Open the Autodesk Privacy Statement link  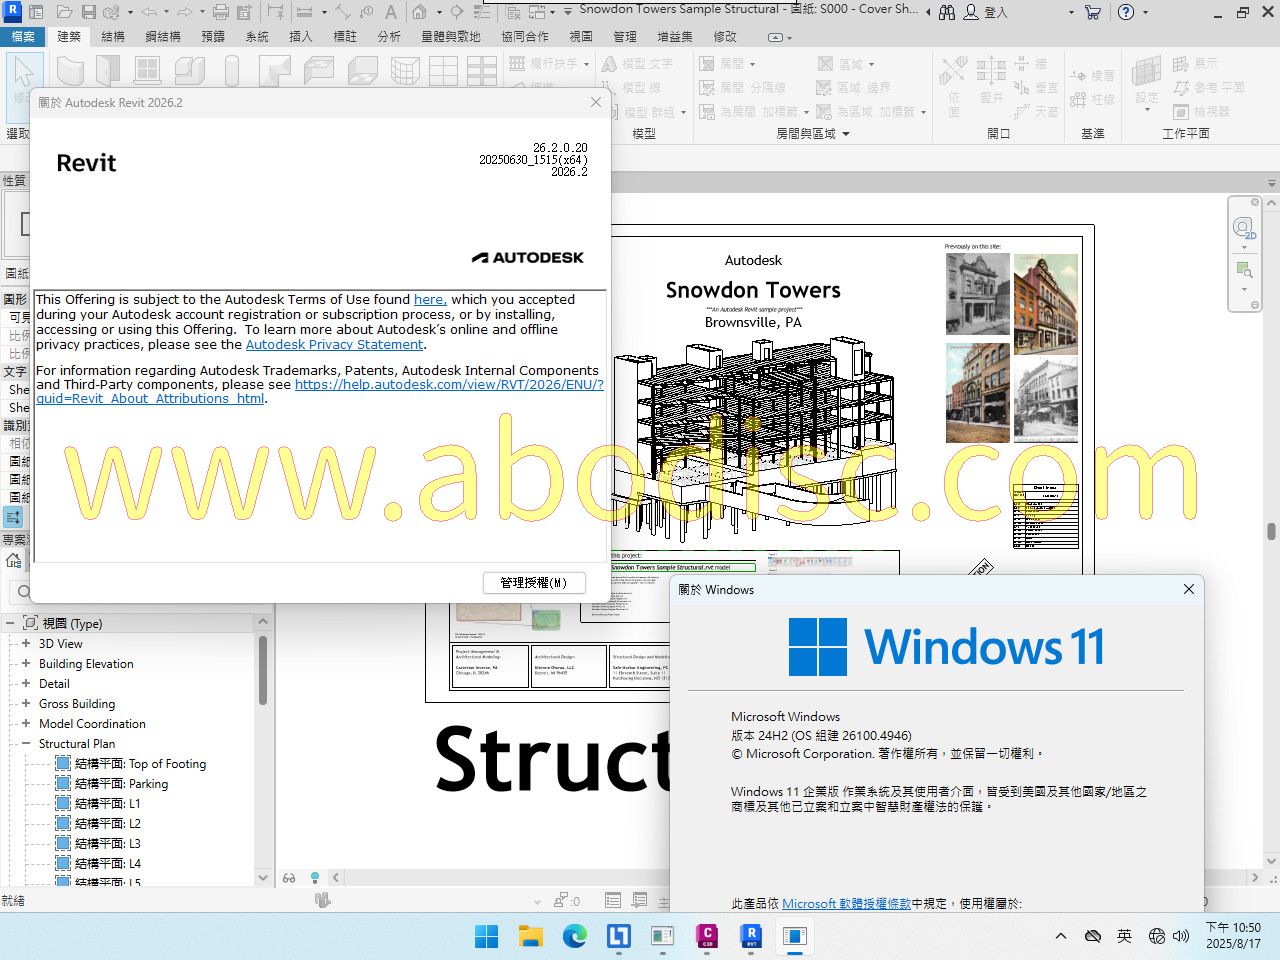[334, 344]
